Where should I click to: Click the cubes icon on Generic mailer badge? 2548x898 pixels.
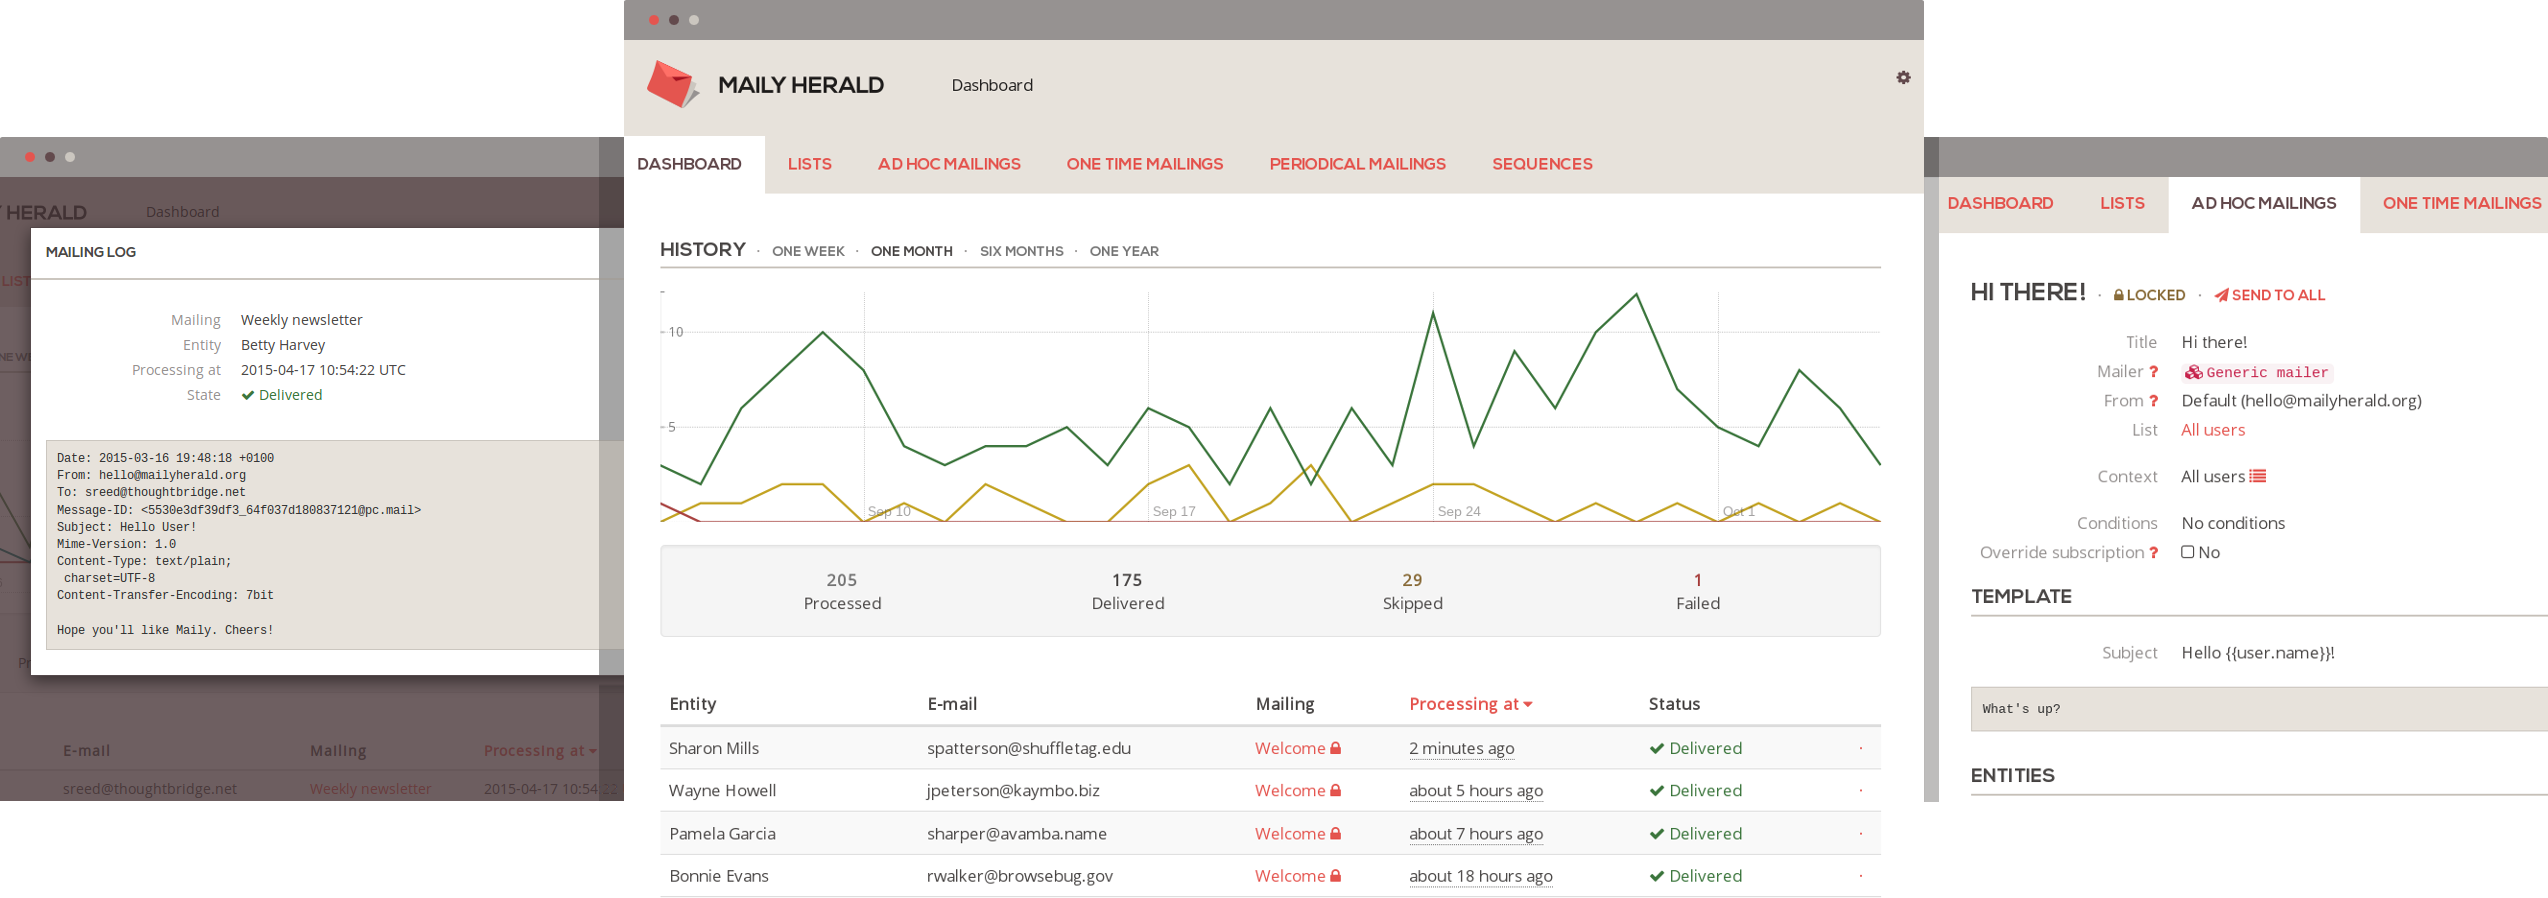[2193, 373]
